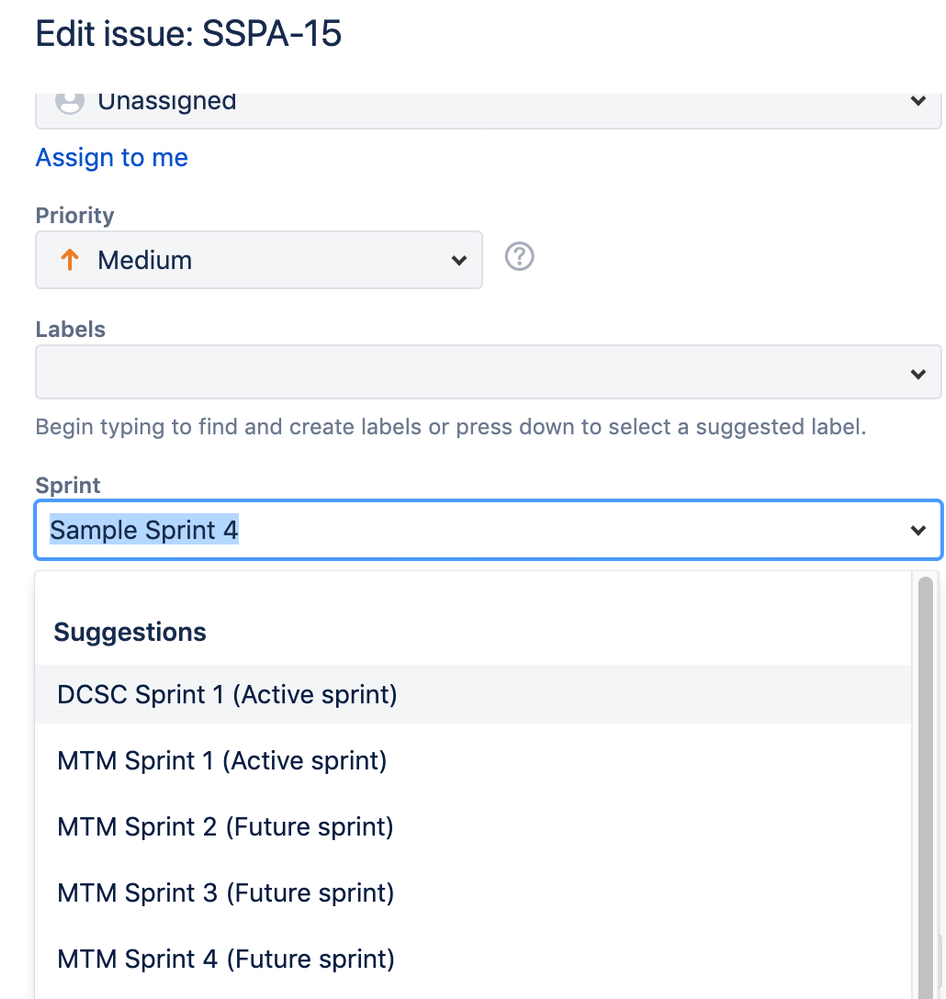Click the grey unassigned avatar icon
946x999 pixels.
[69, 103]
